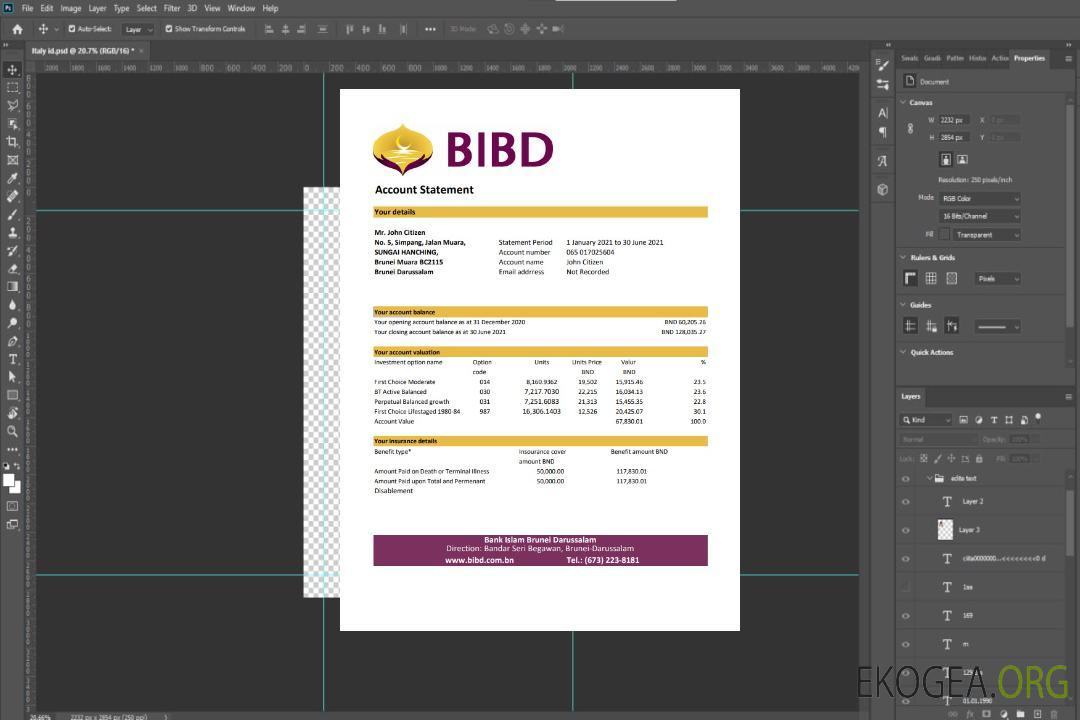
Task: Hide the 'edite text' group
Action: click(906, 479)
